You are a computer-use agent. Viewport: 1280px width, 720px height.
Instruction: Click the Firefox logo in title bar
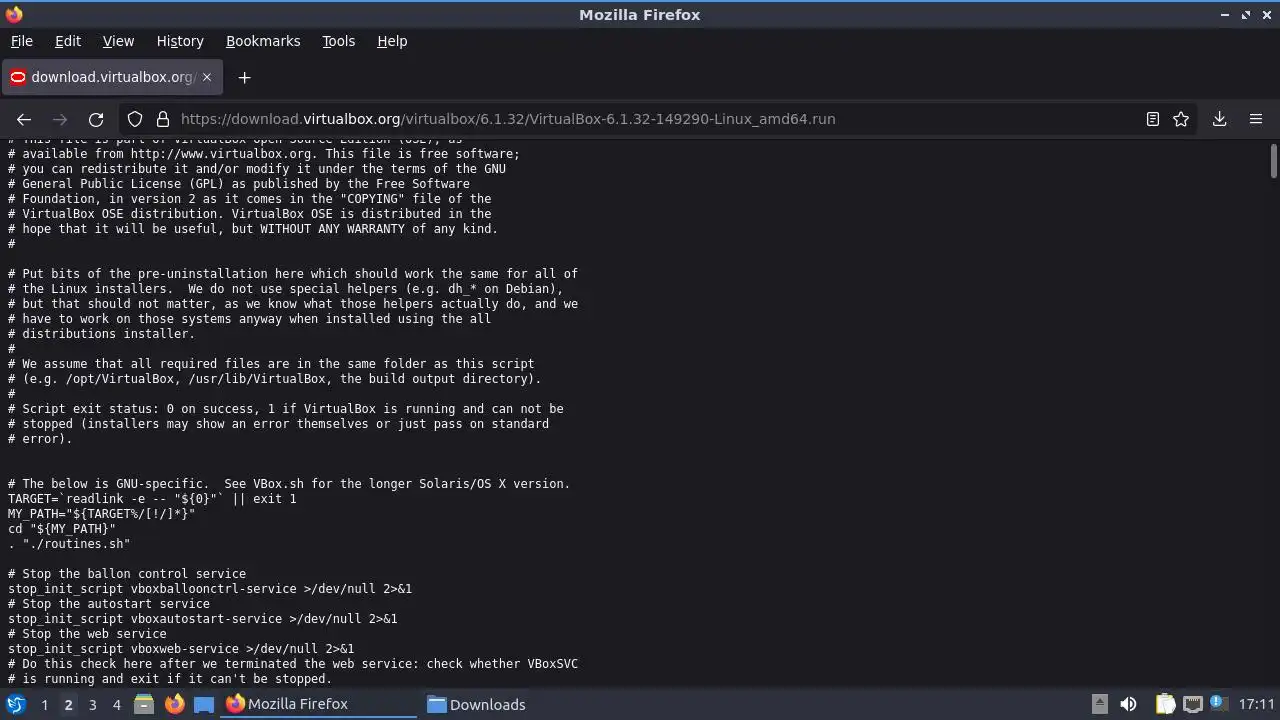click(14, 14)
